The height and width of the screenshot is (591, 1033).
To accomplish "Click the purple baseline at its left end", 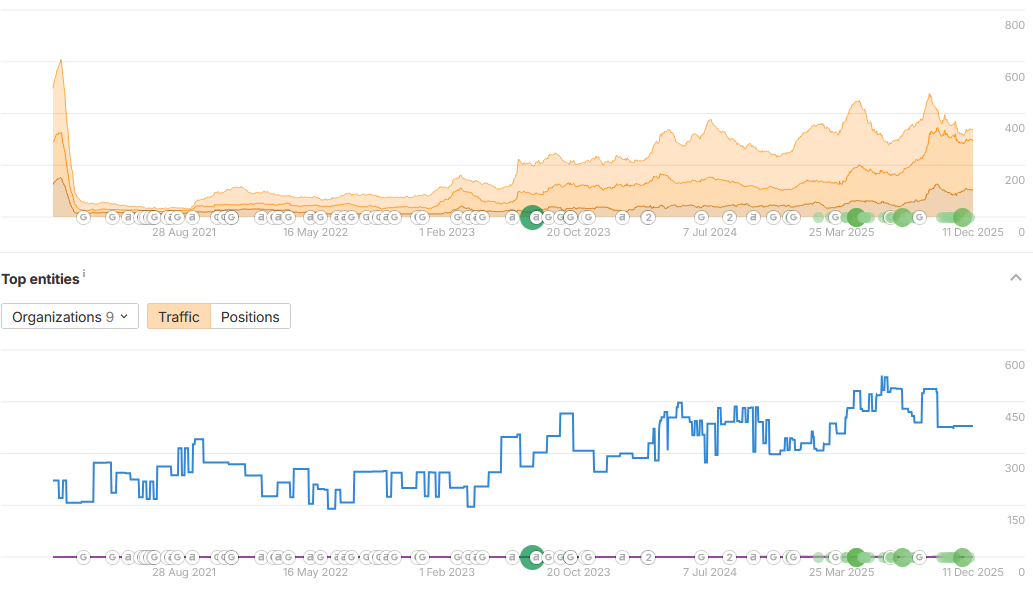I will click(x=56, y=557).
